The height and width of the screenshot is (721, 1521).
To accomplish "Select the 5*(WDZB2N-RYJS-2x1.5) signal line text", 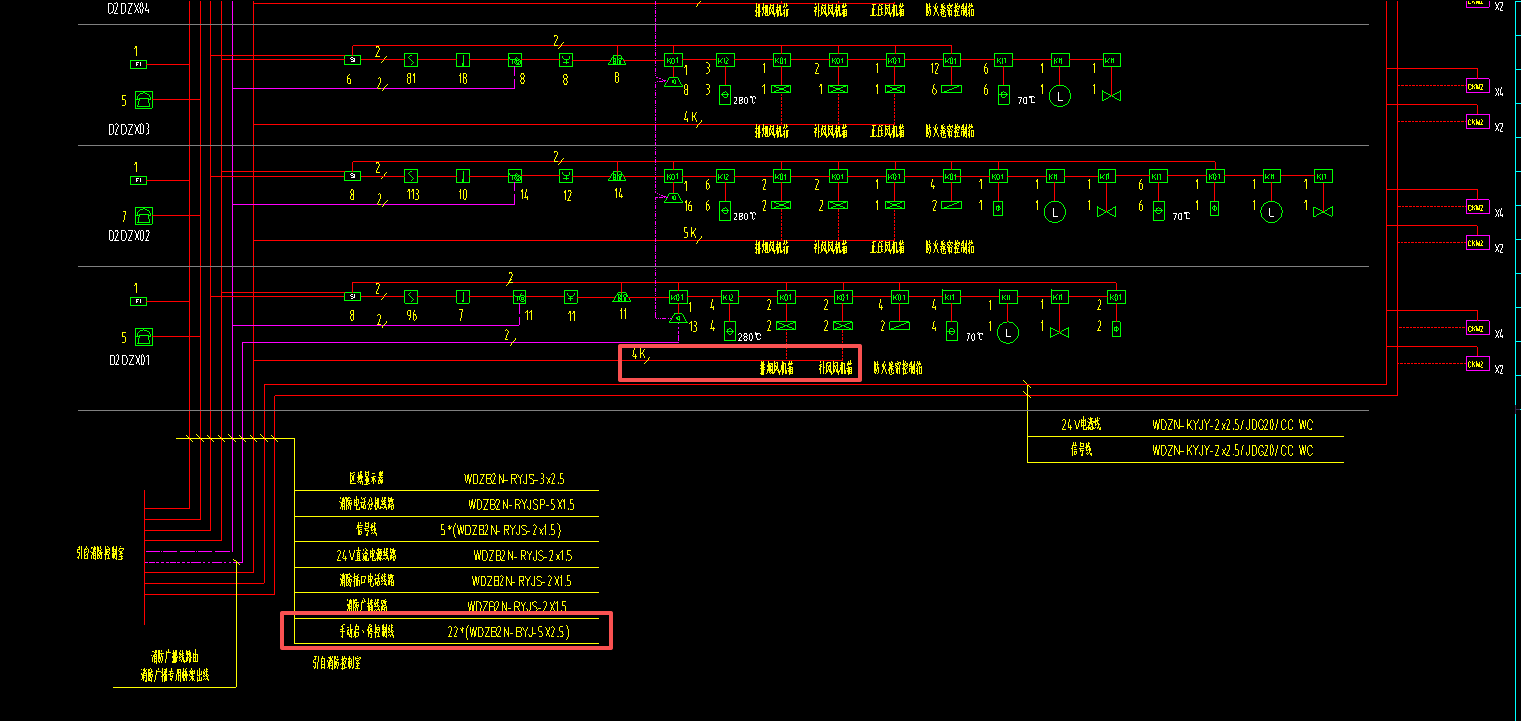I will tap(501, 530).
